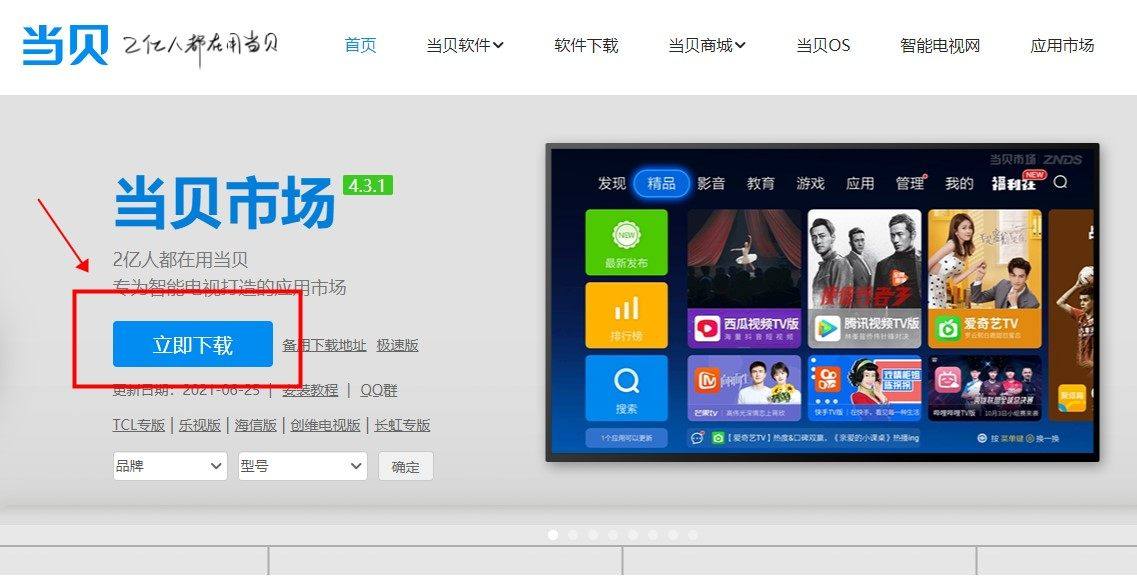The image size is (1137, 576).
Task: Open the 型号 model select box
Action: click(x=302, y=466)
